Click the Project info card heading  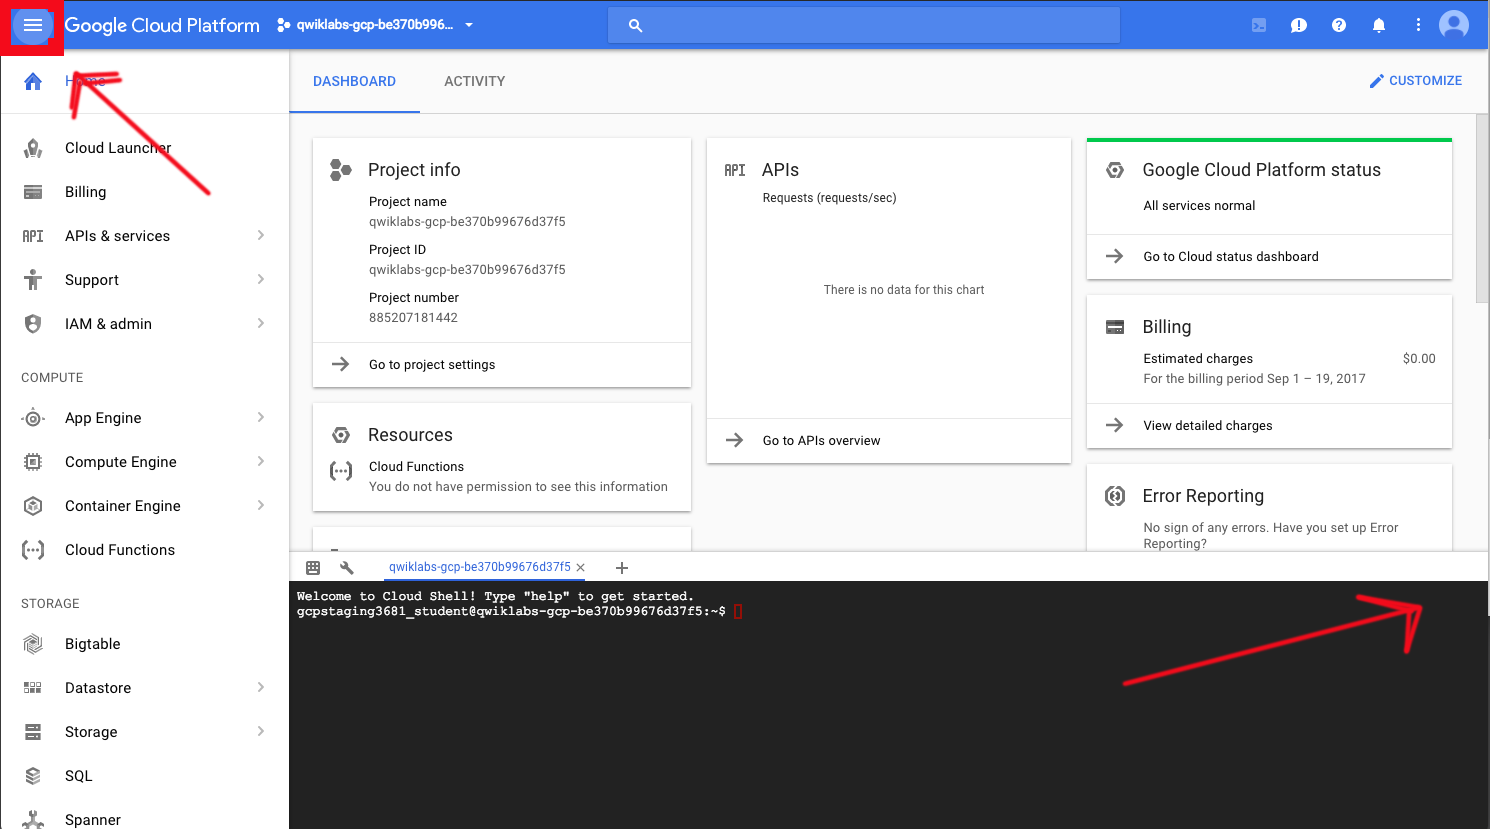click(x=414, y=170)
